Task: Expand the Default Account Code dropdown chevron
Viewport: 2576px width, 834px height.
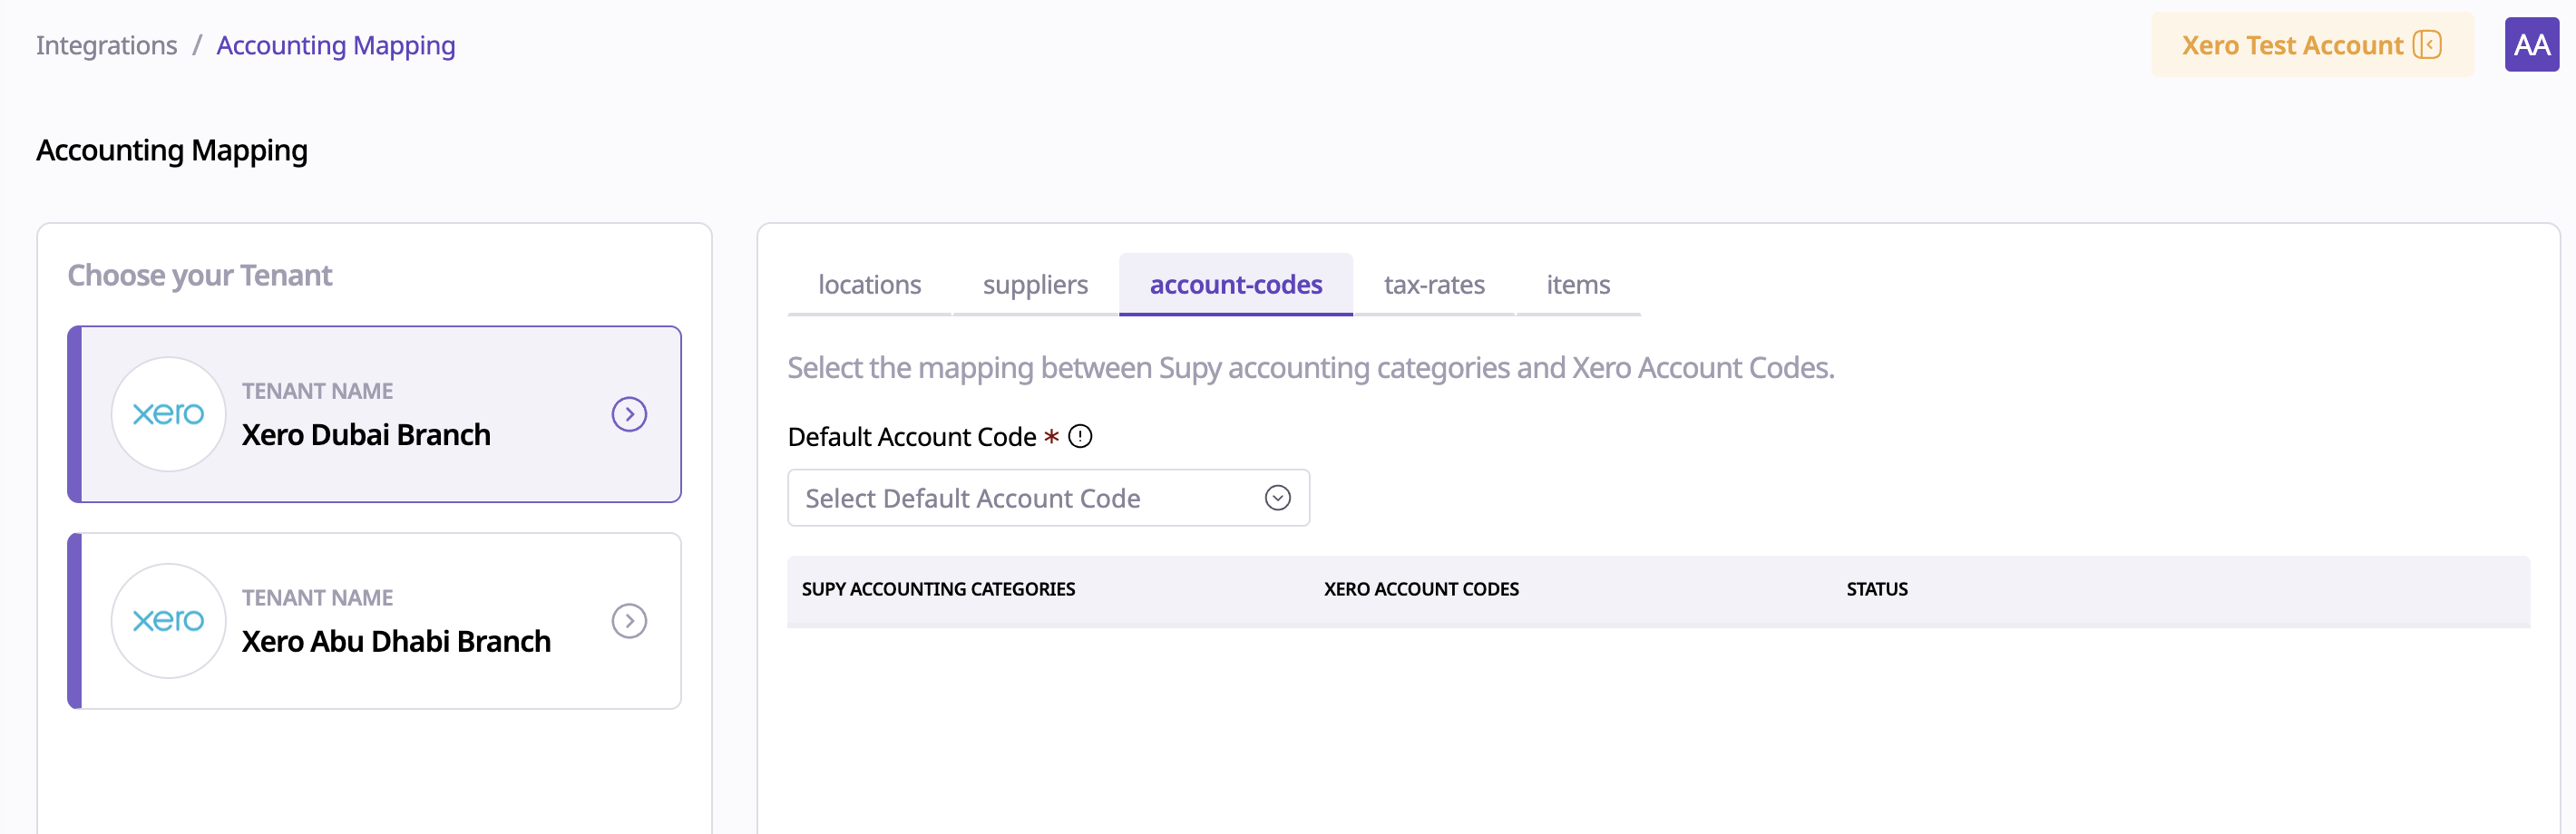Action: [1277, 498]
